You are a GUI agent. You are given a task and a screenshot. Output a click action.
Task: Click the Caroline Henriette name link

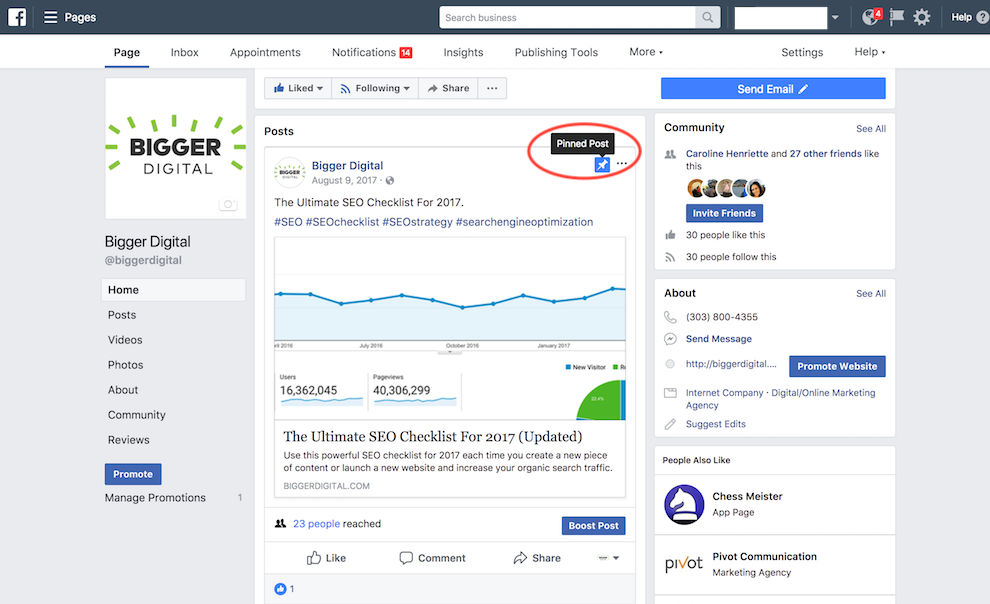click(x=727, y=153)
